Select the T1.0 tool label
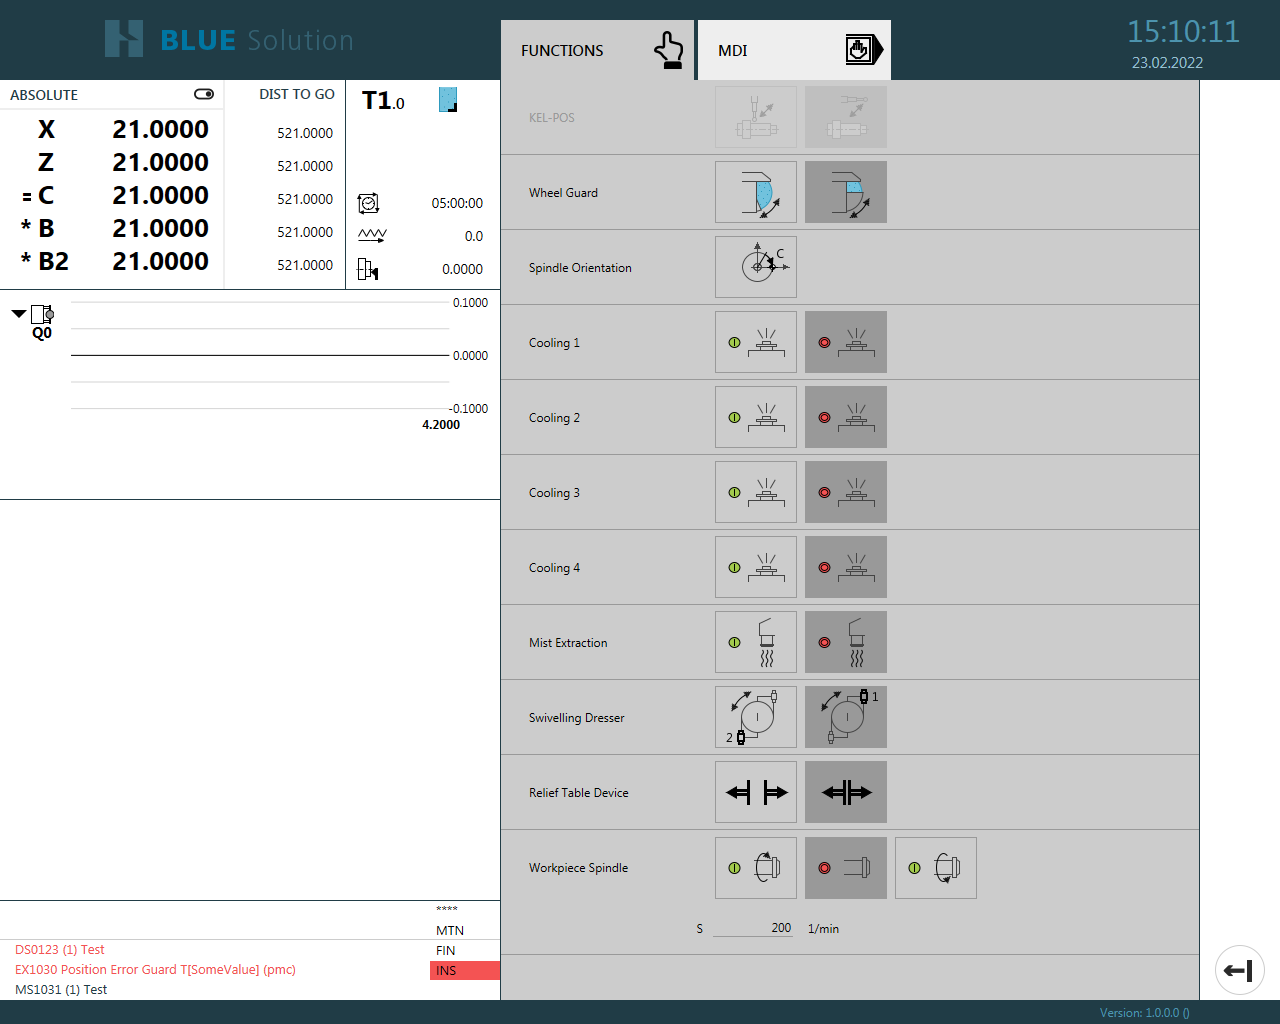The height and width of the screenshot is (1024, 1280). pyautogui.click(x=383, y=101)
